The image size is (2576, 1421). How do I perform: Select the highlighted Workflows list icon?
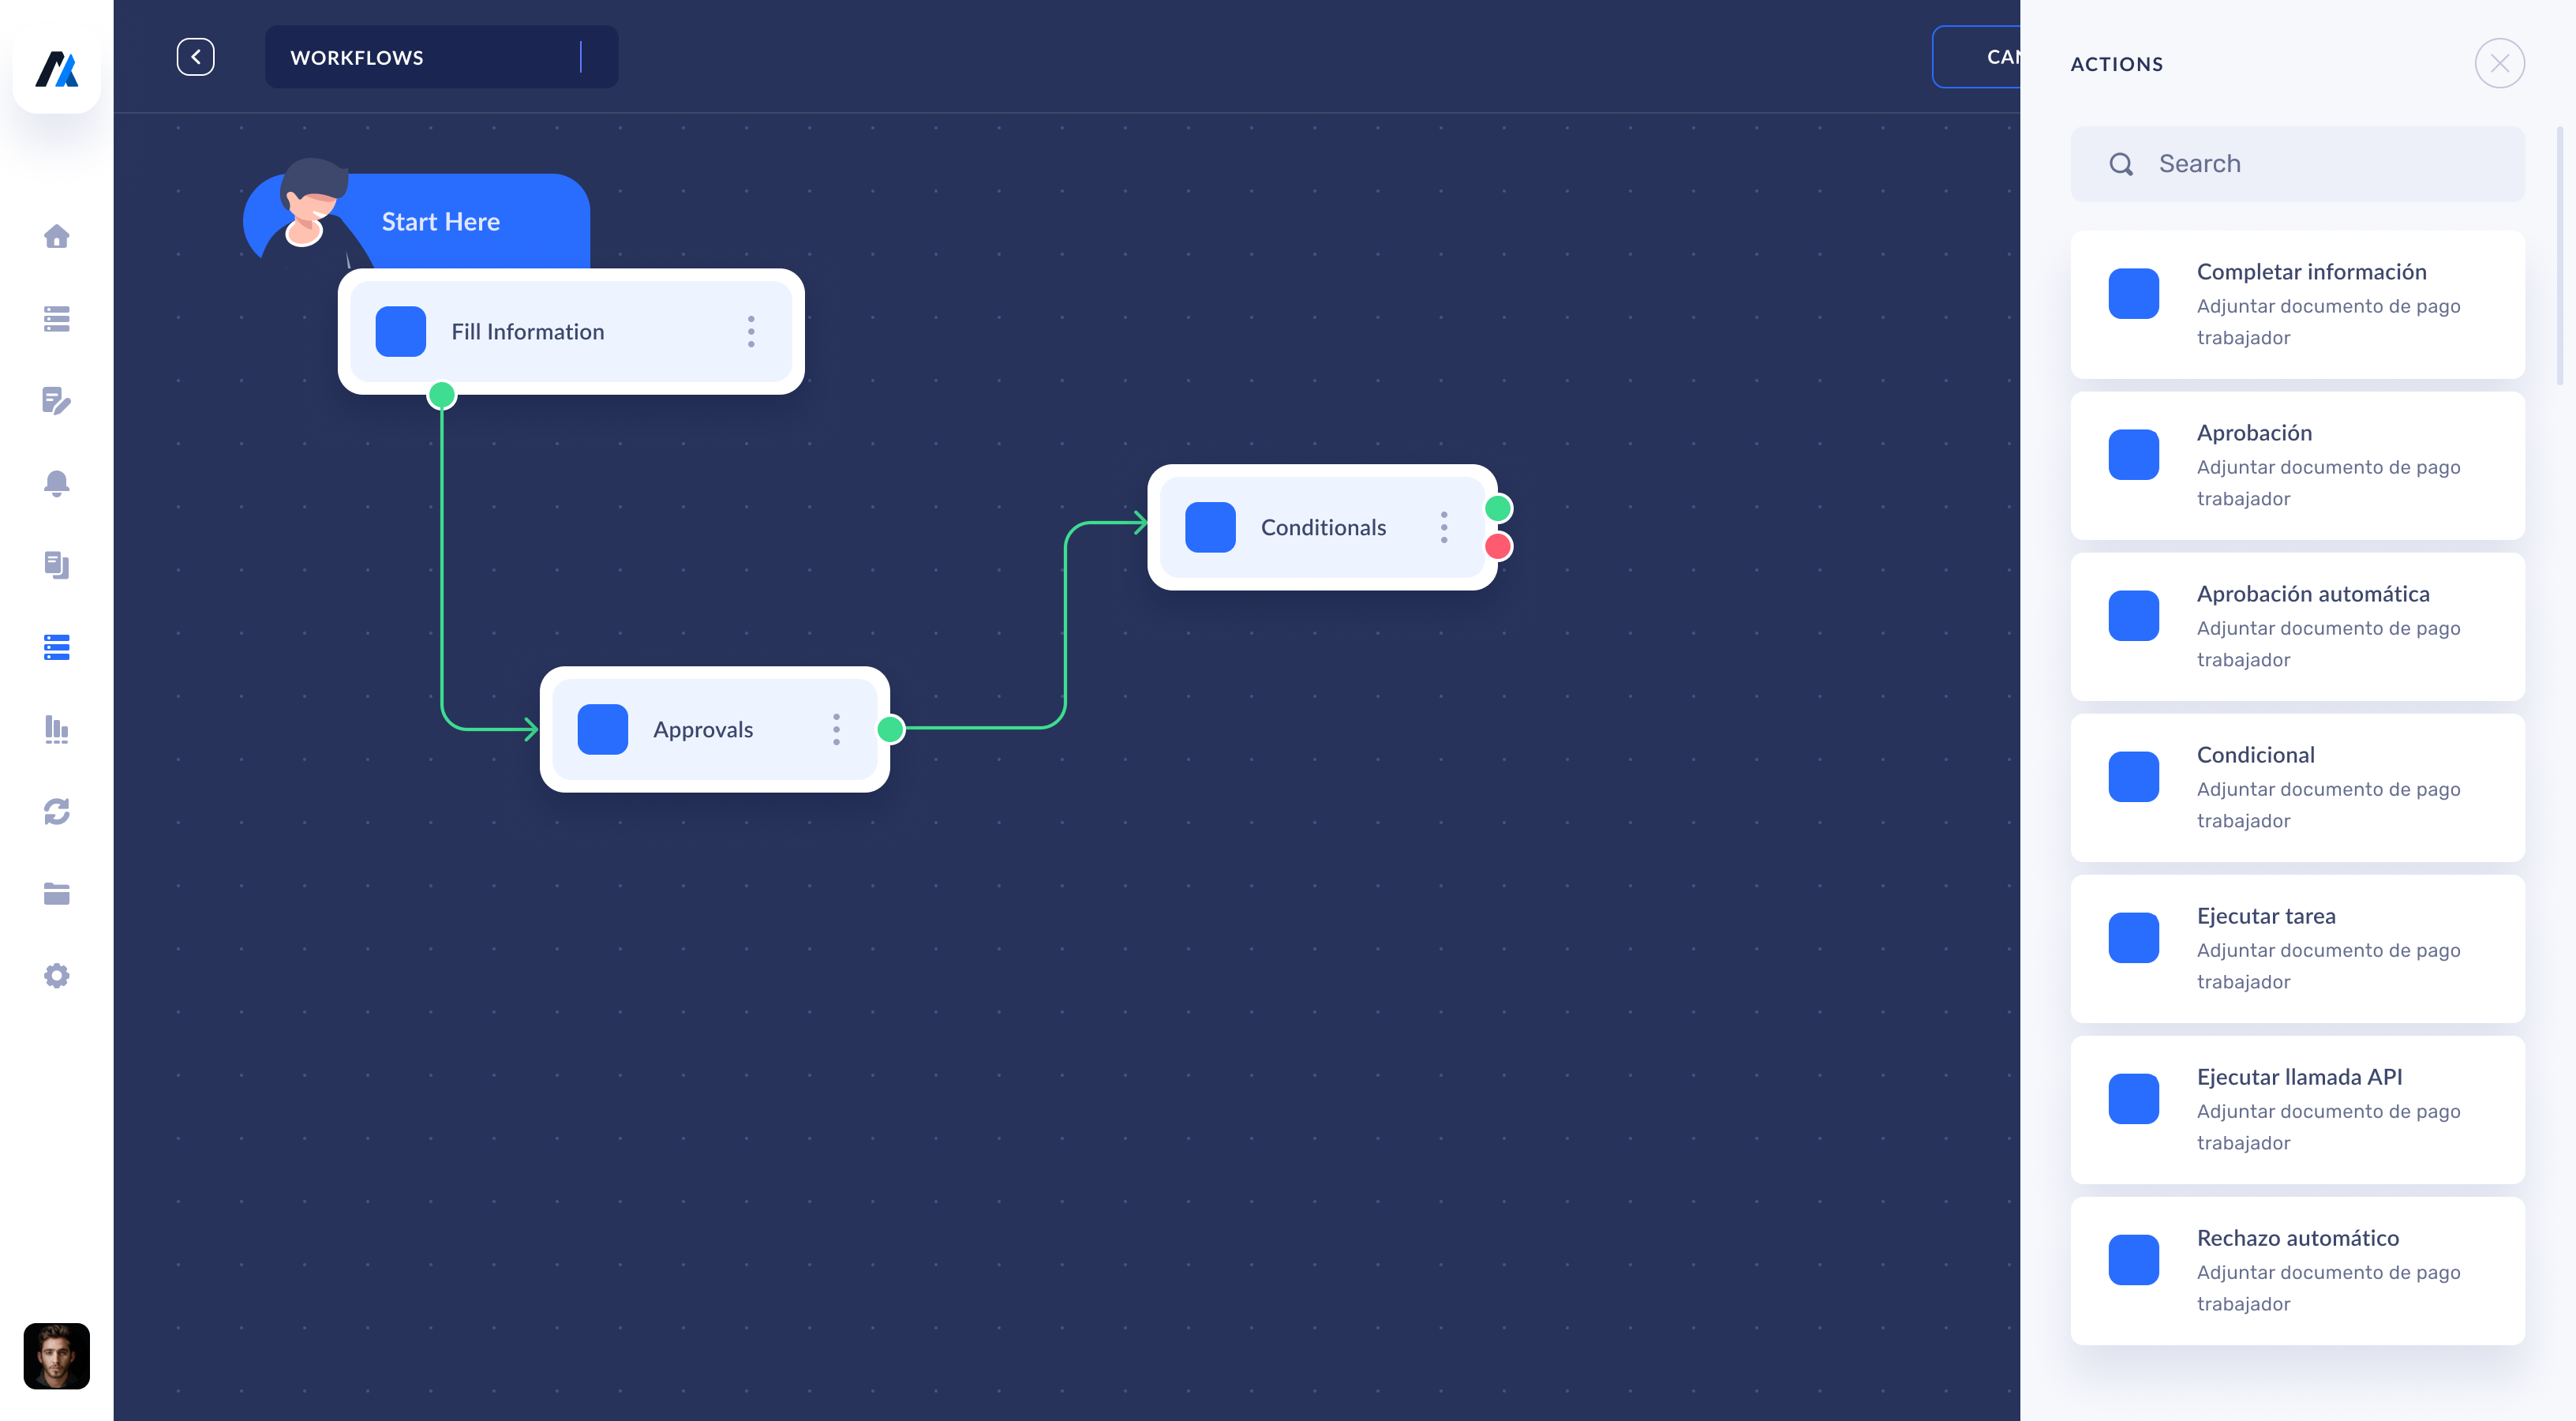click(57, 648)
